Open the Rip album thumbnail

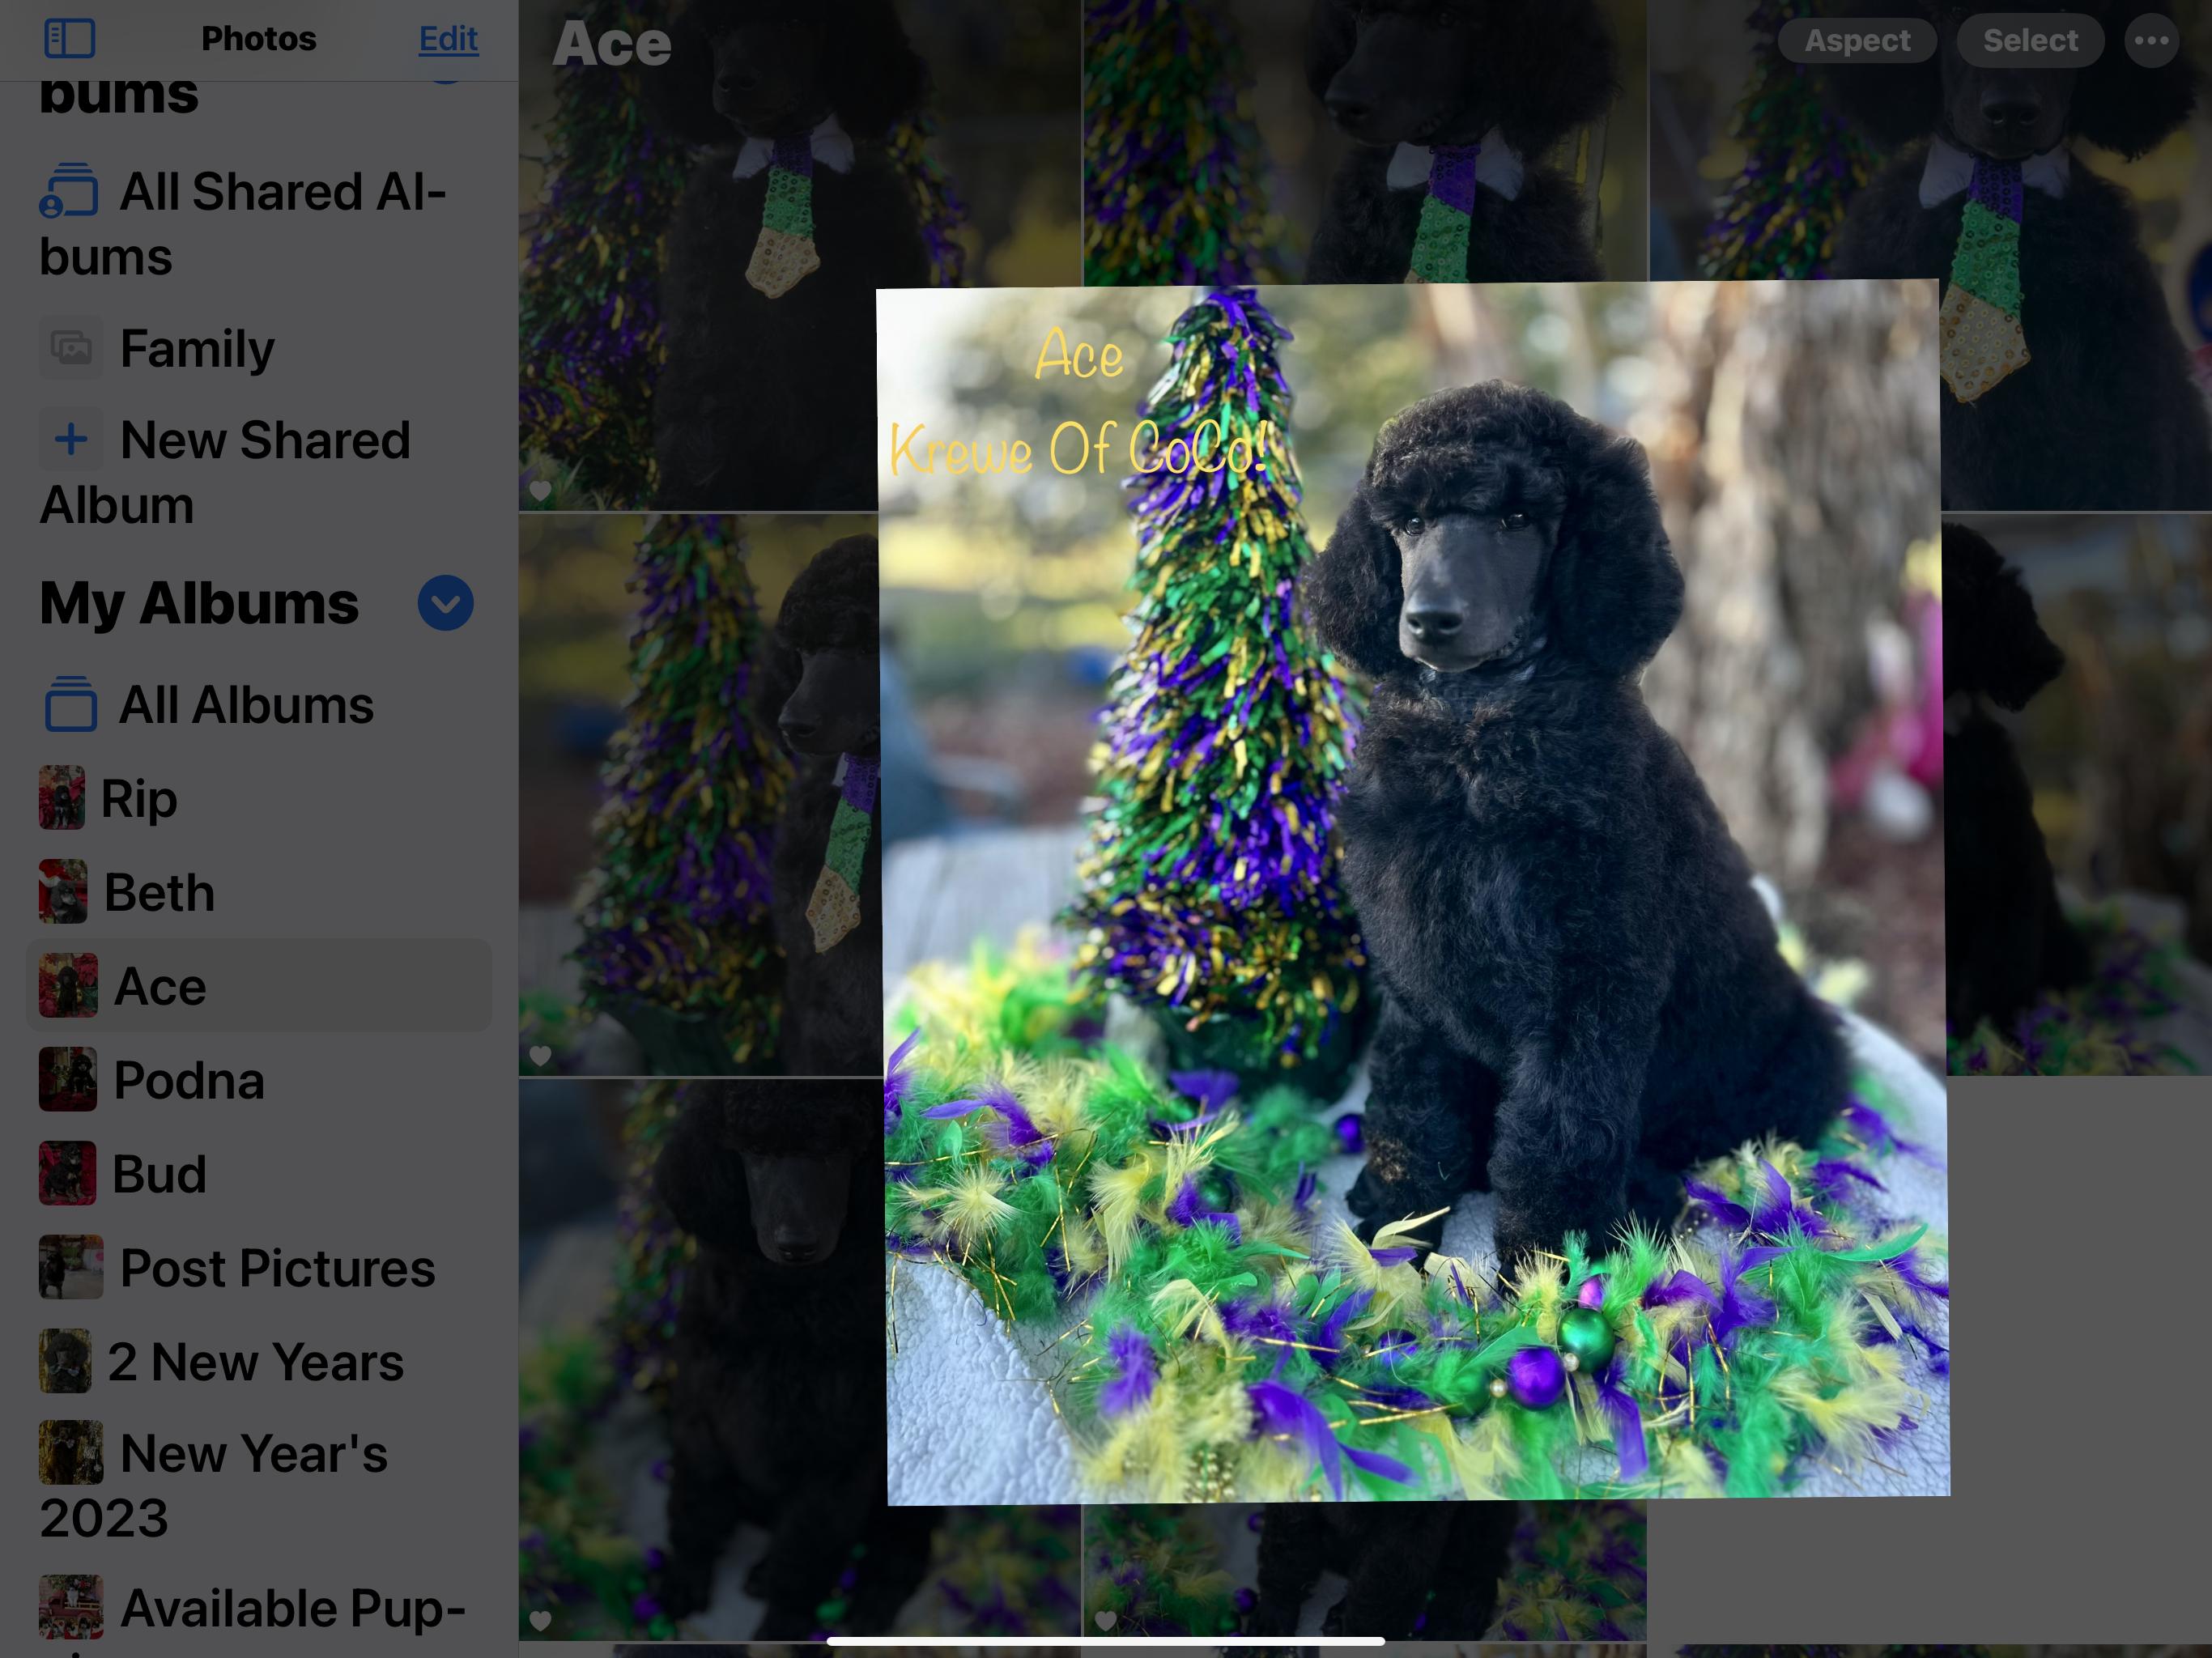62,798
